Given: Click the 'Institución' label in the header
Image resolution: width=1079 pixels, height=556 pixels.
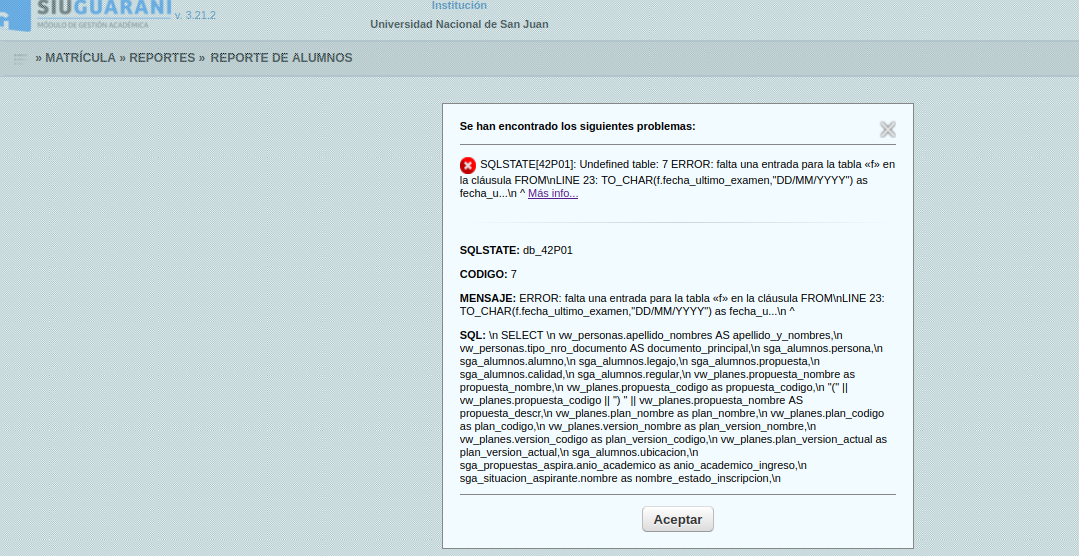Looking at the screenshot, I should pyautogui.click(x=459, y=6).
